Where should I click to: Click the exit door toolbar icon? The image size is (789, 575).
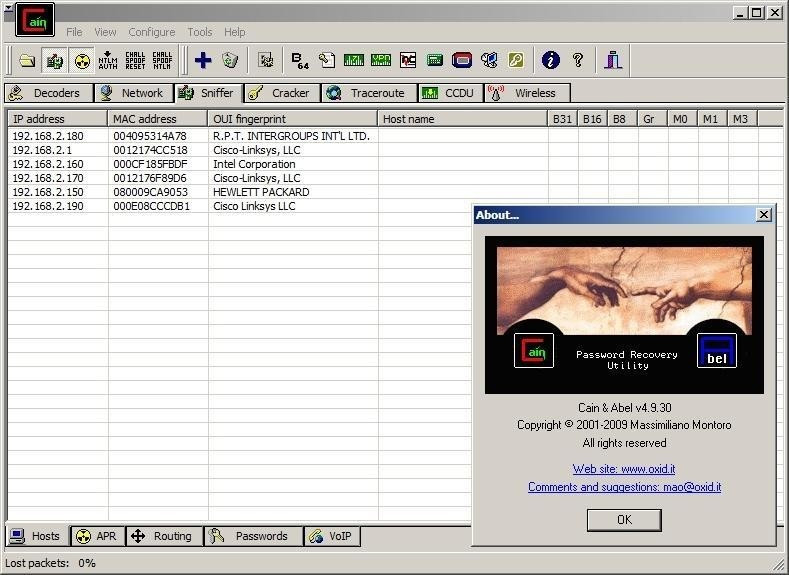pyautogui.click(x=613, y=61)
